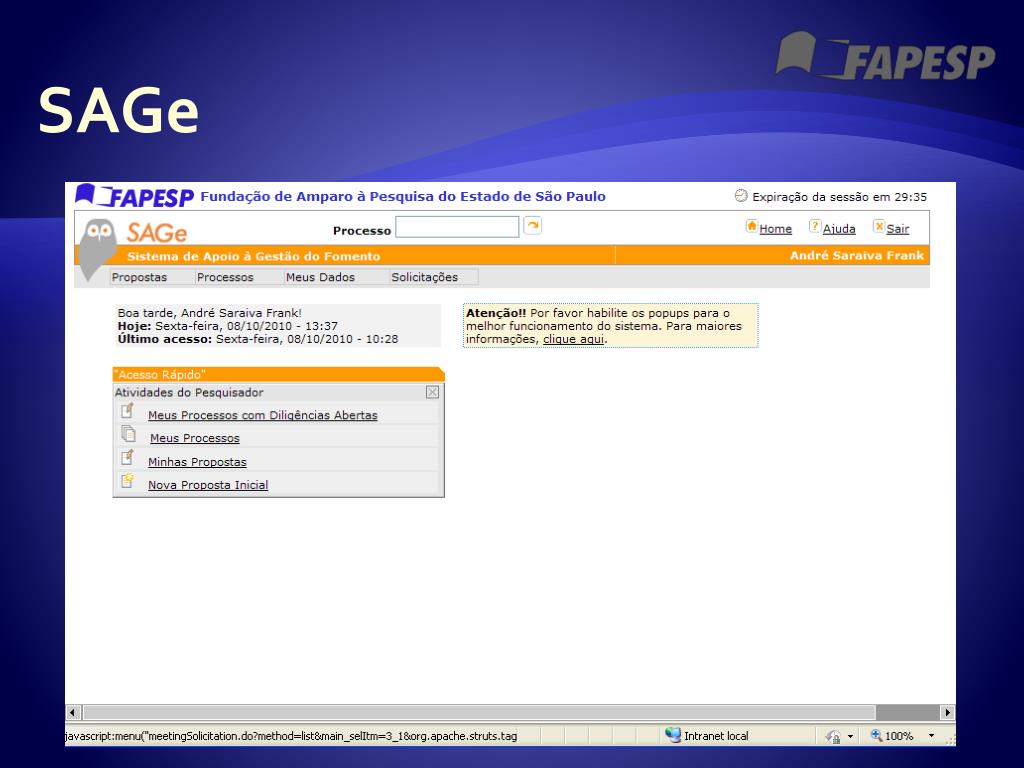This screenshot has width=1024, height=768.
Task: Open the security icon dropdown arrow in status bar
Action: [850, 736]
